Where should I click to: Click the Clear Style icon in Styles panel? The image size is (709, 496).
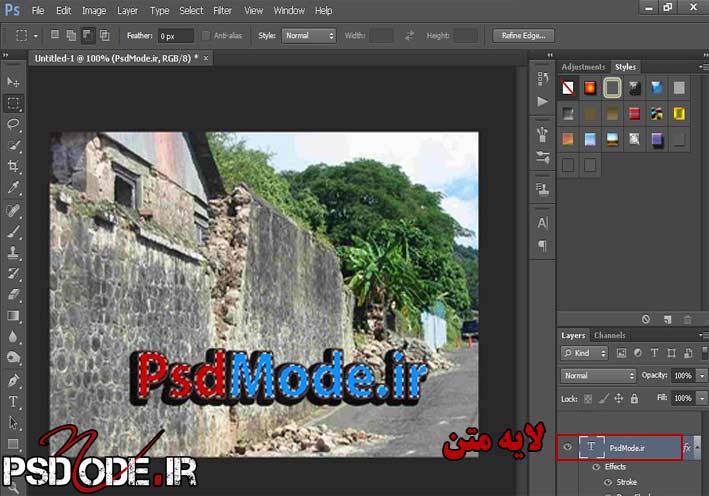646,319
